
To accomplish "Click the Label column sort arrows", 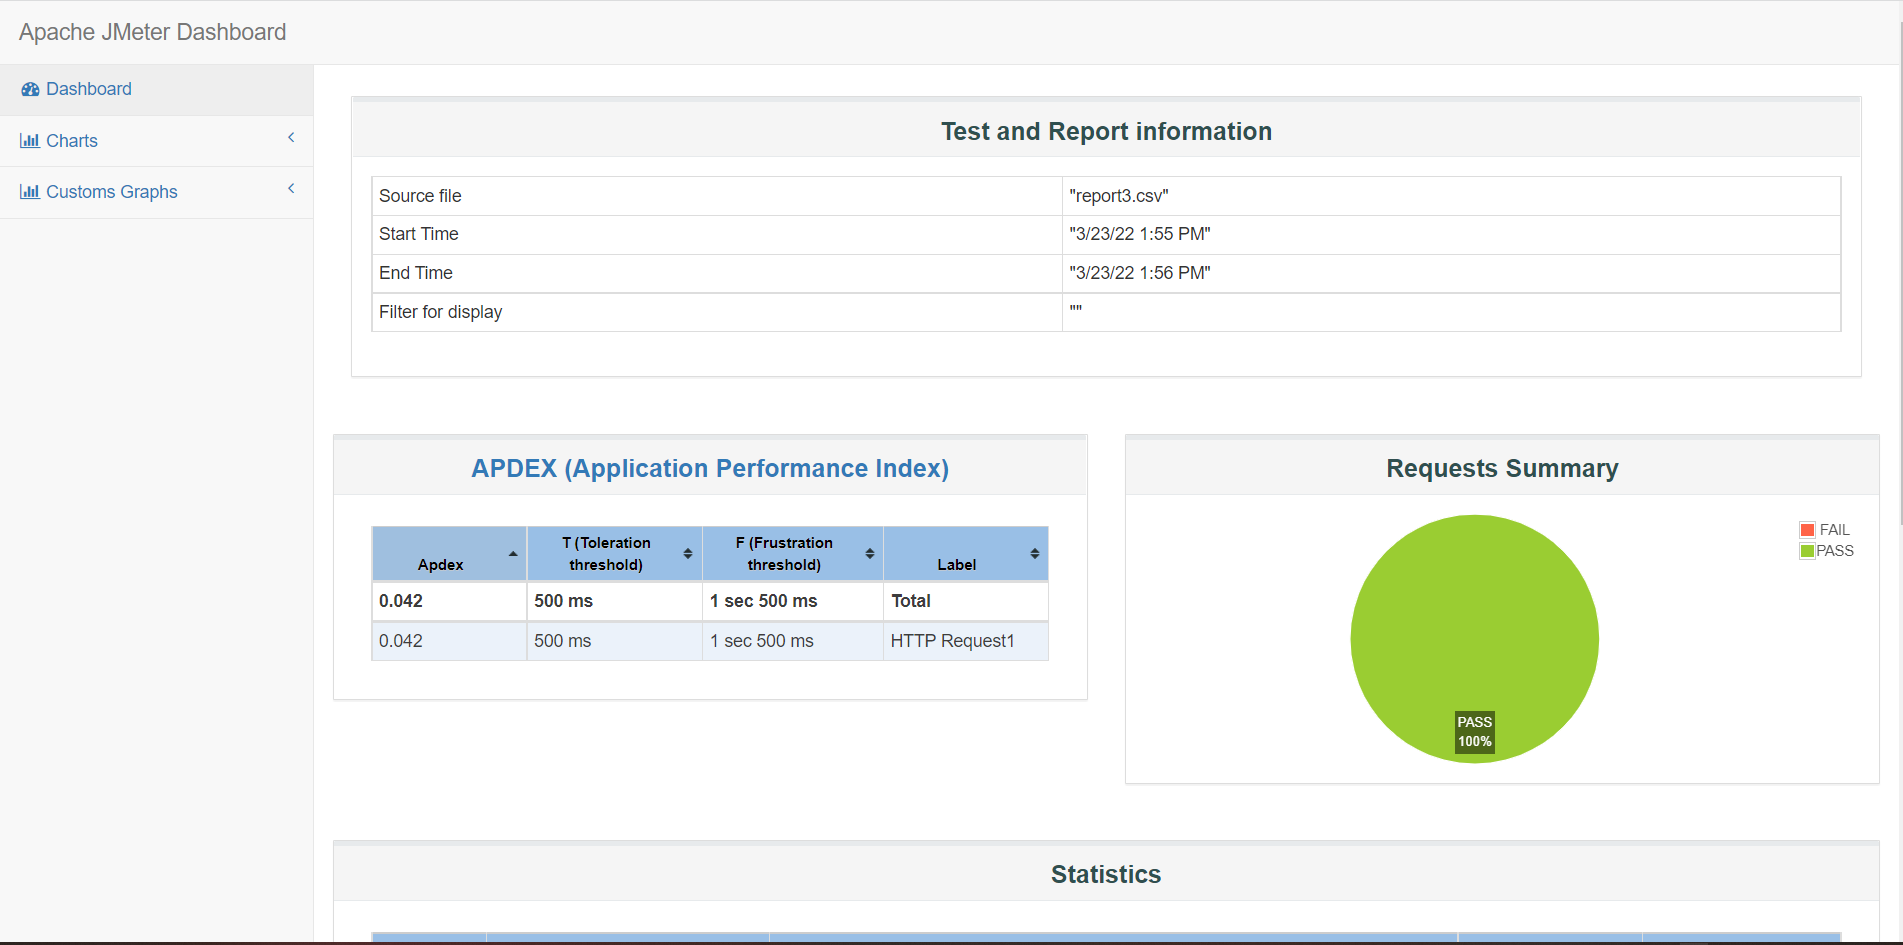I will [1035, 553].
